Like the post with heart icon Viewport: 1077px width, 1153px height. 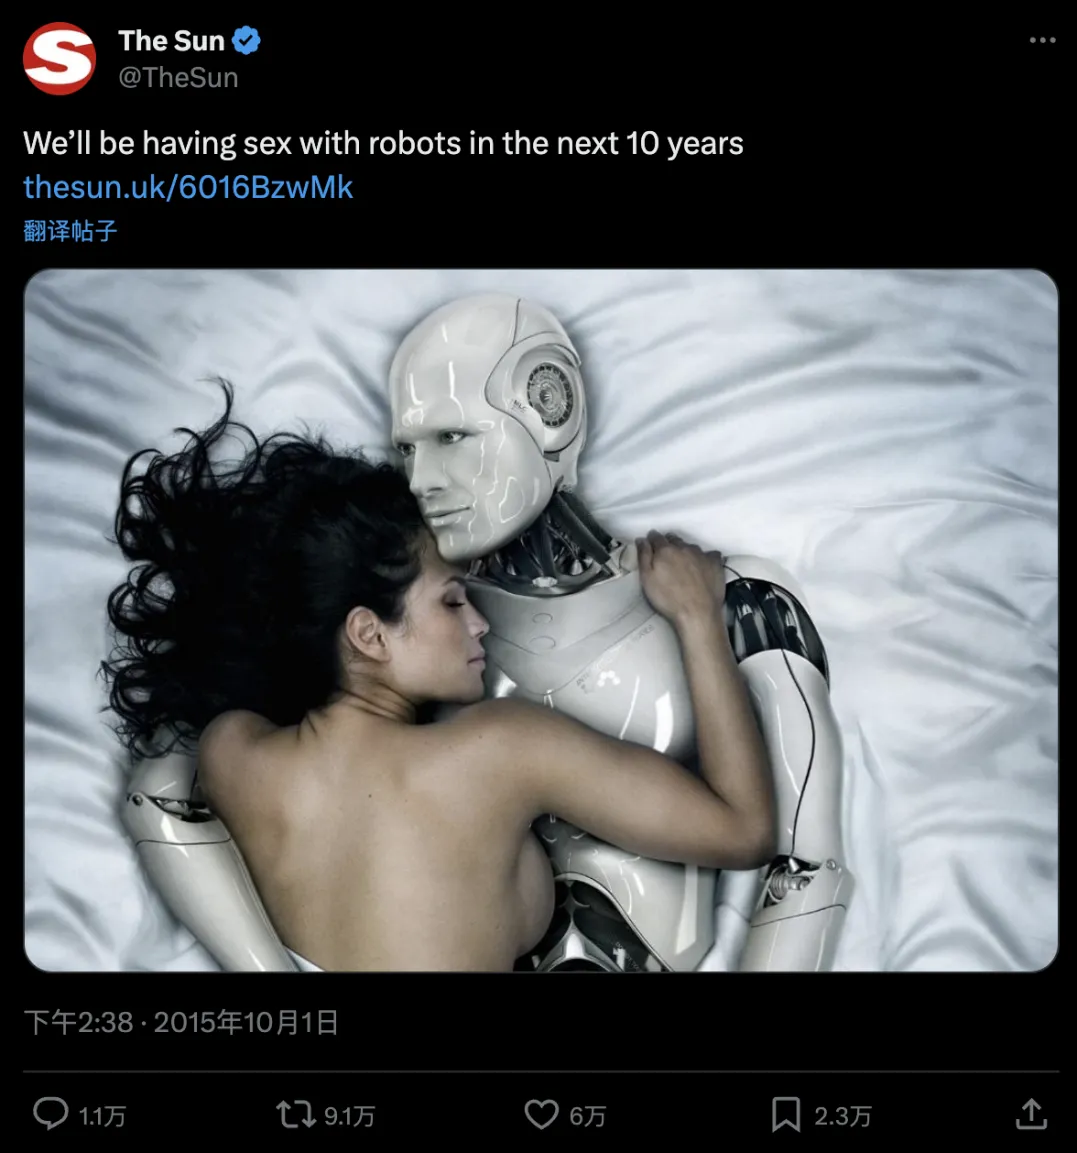pos(542,1114)
